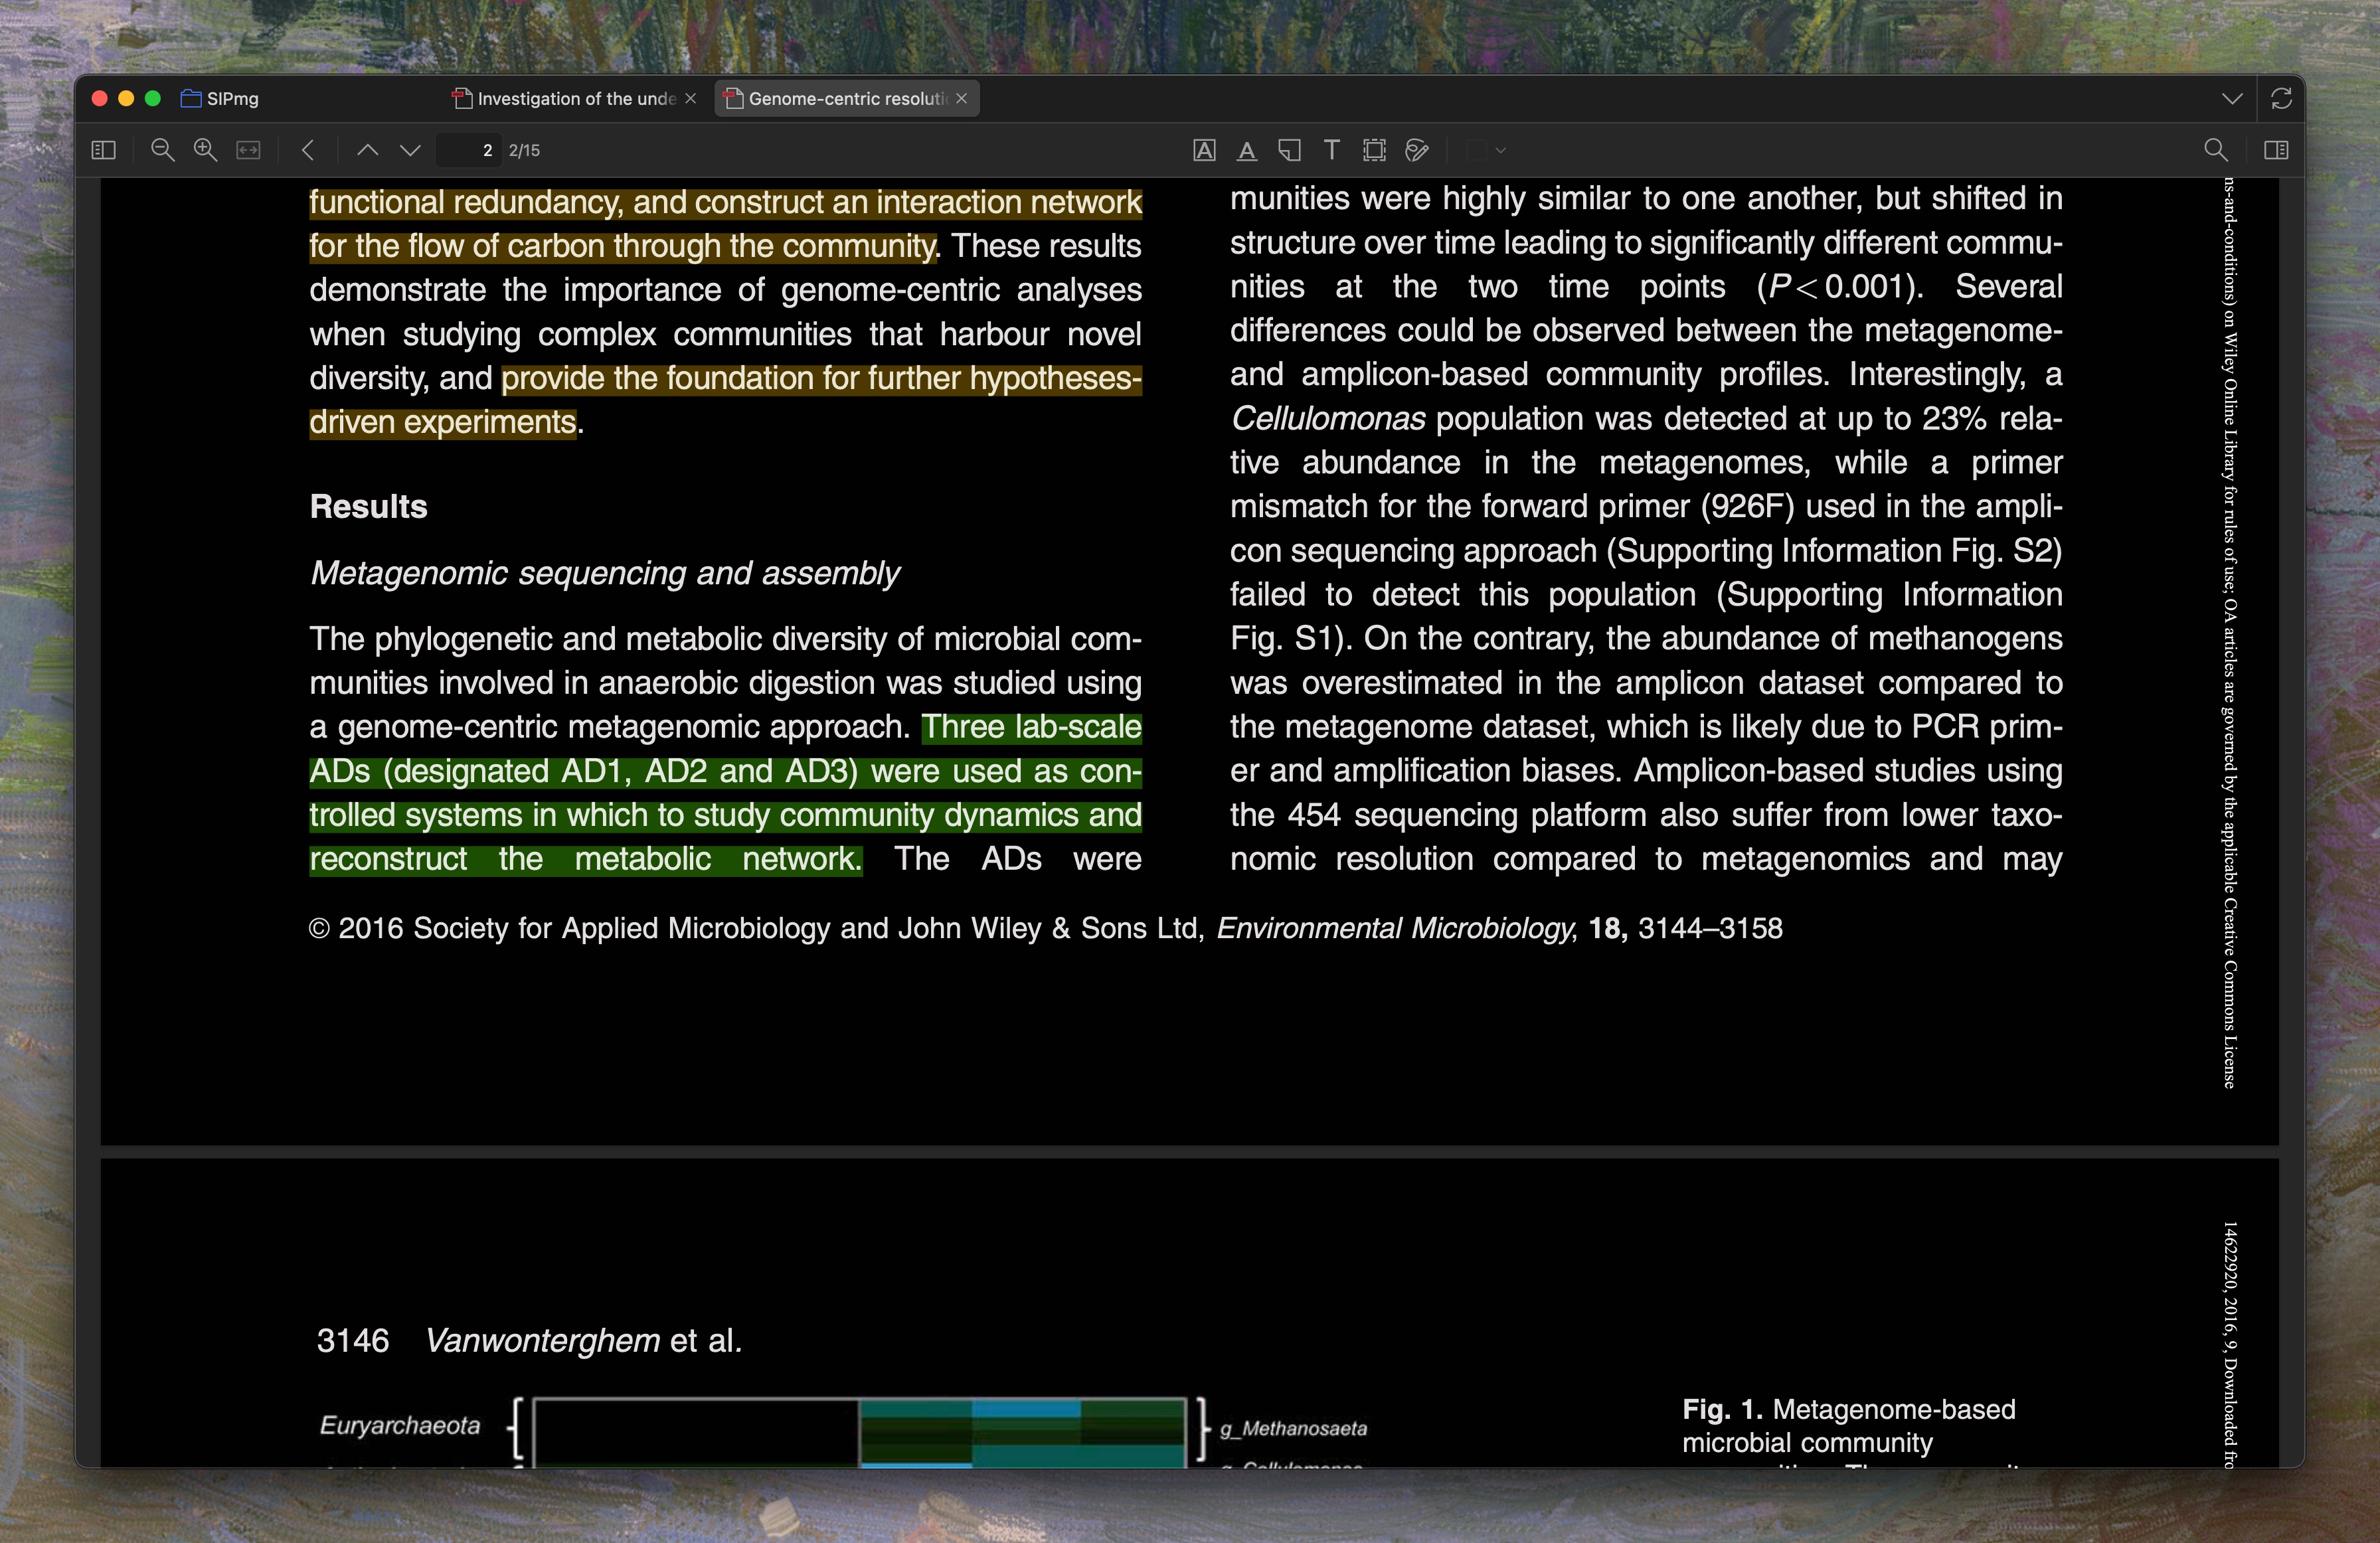Expand the tab list dropdown
This screenshot has width=2380, height=1543.
[x=2232, y=98]
